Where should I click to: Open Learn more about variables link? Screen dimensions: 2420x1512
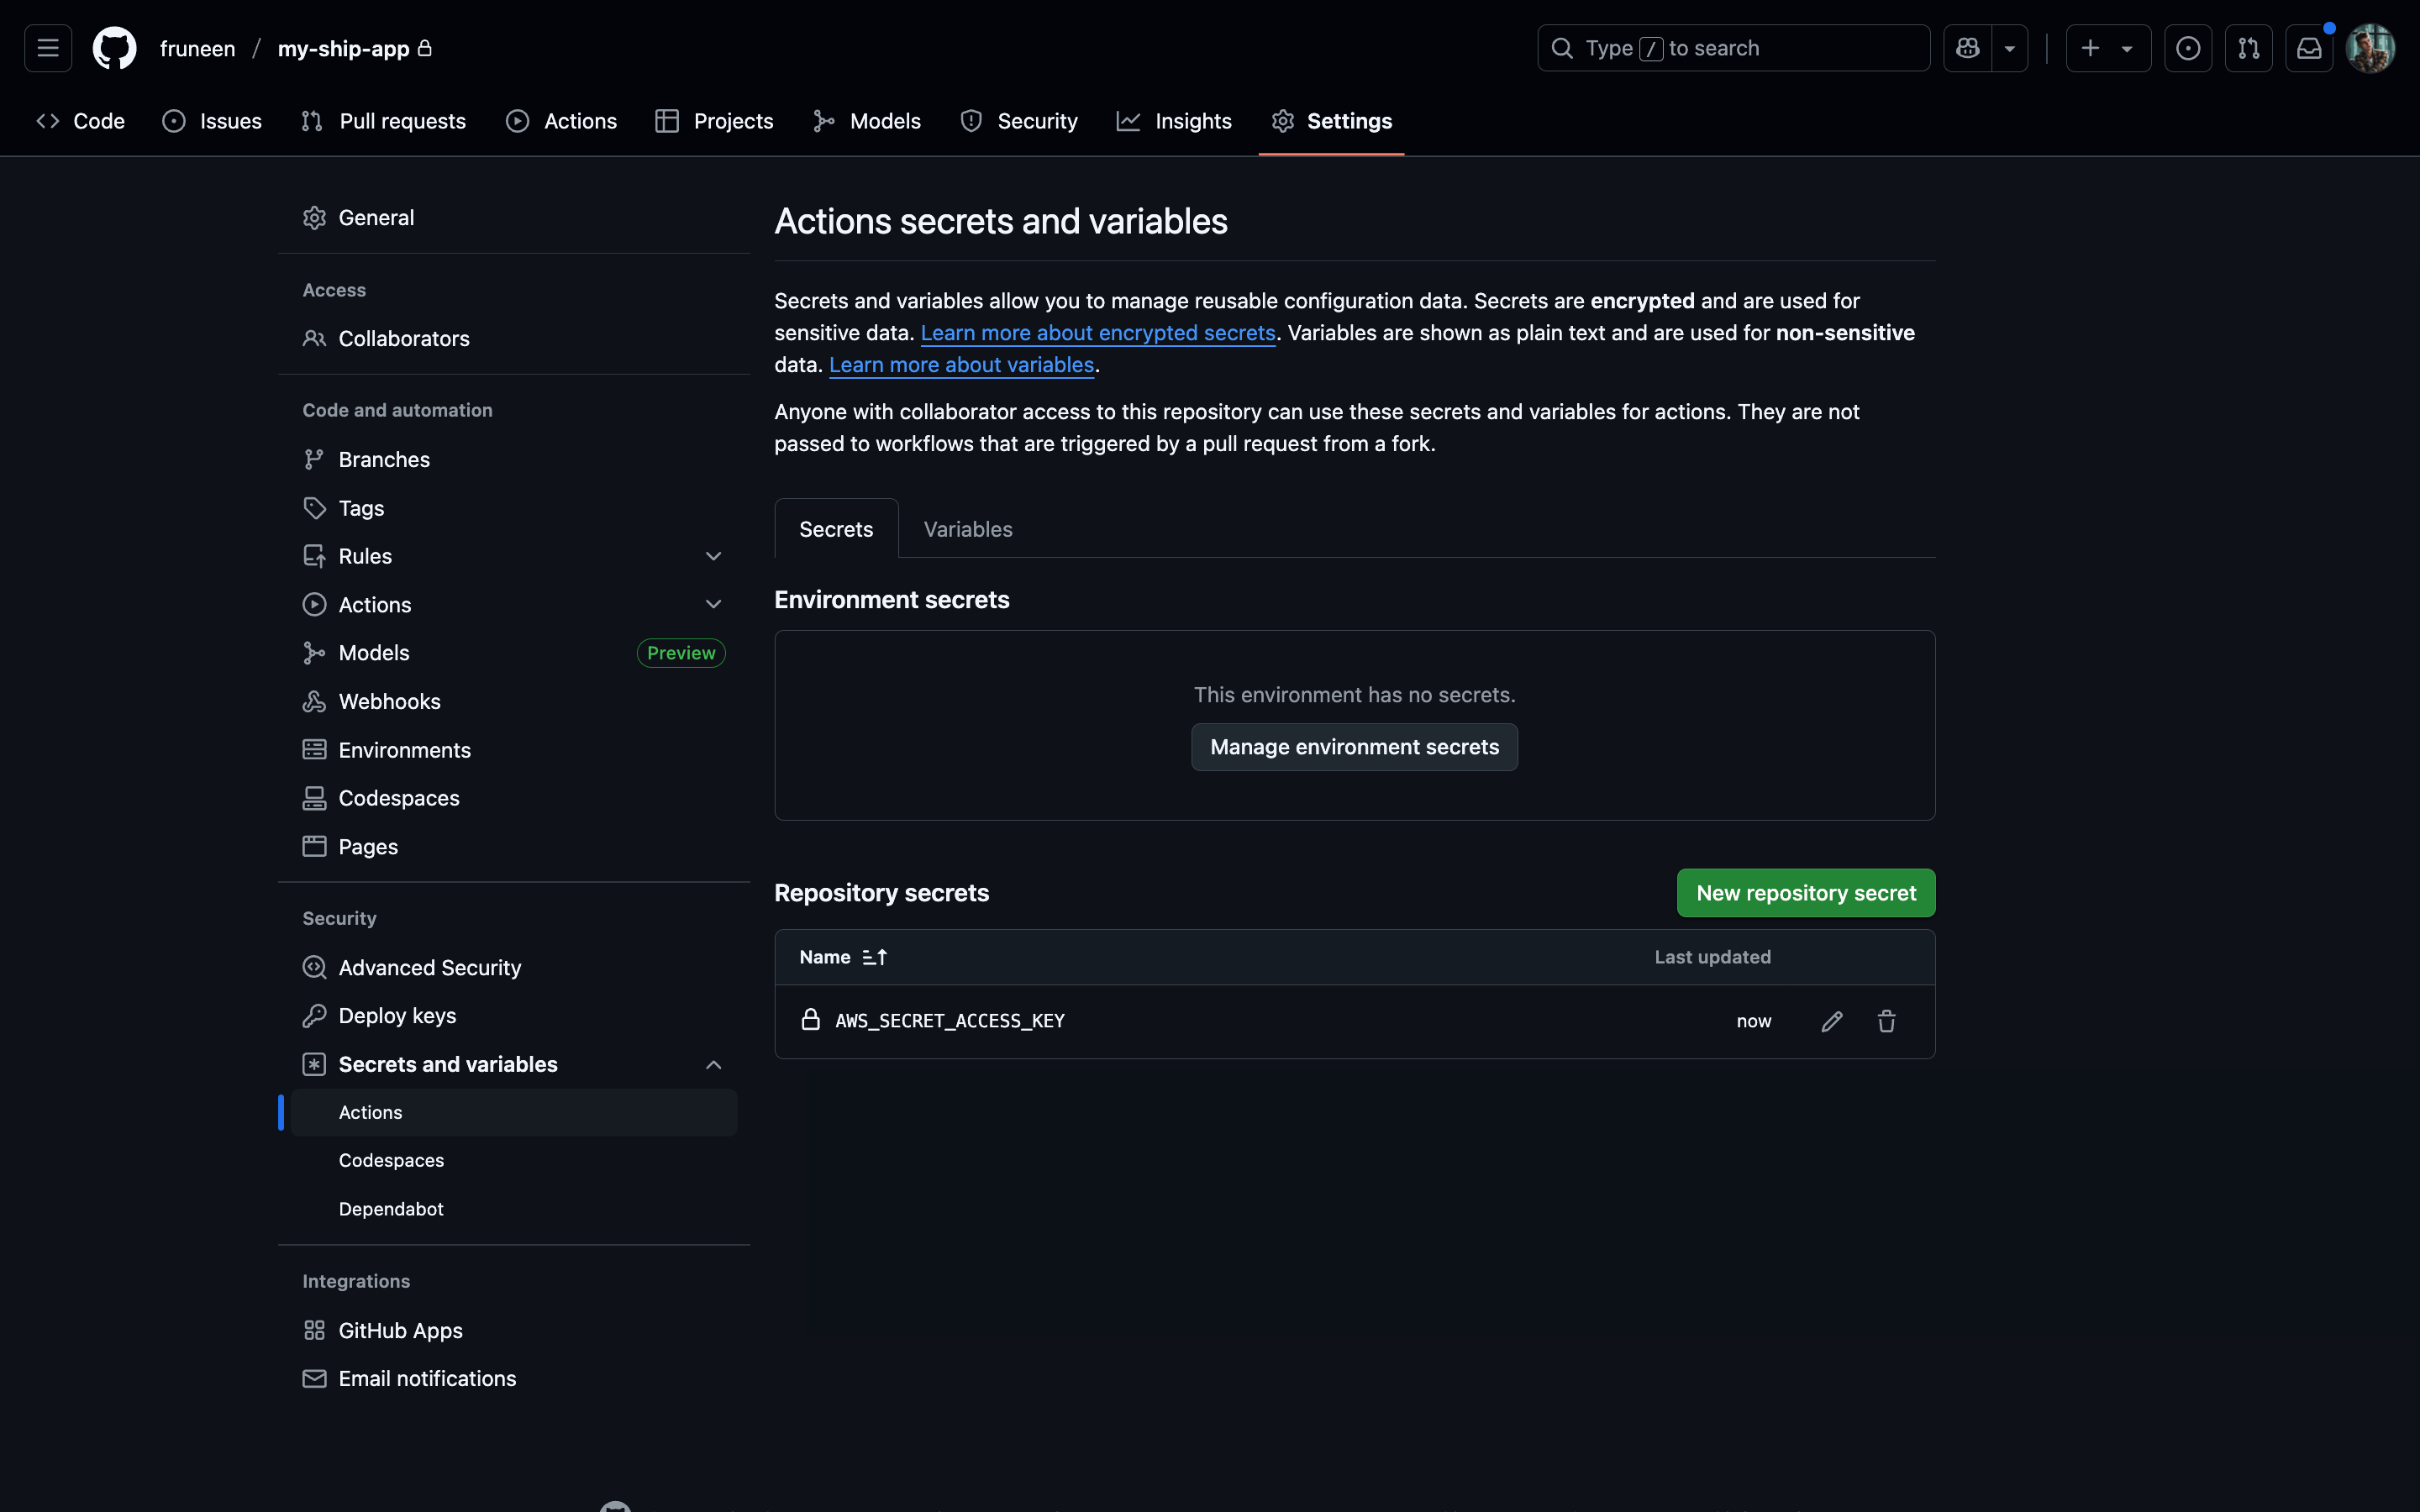click(x=961, y=364)
